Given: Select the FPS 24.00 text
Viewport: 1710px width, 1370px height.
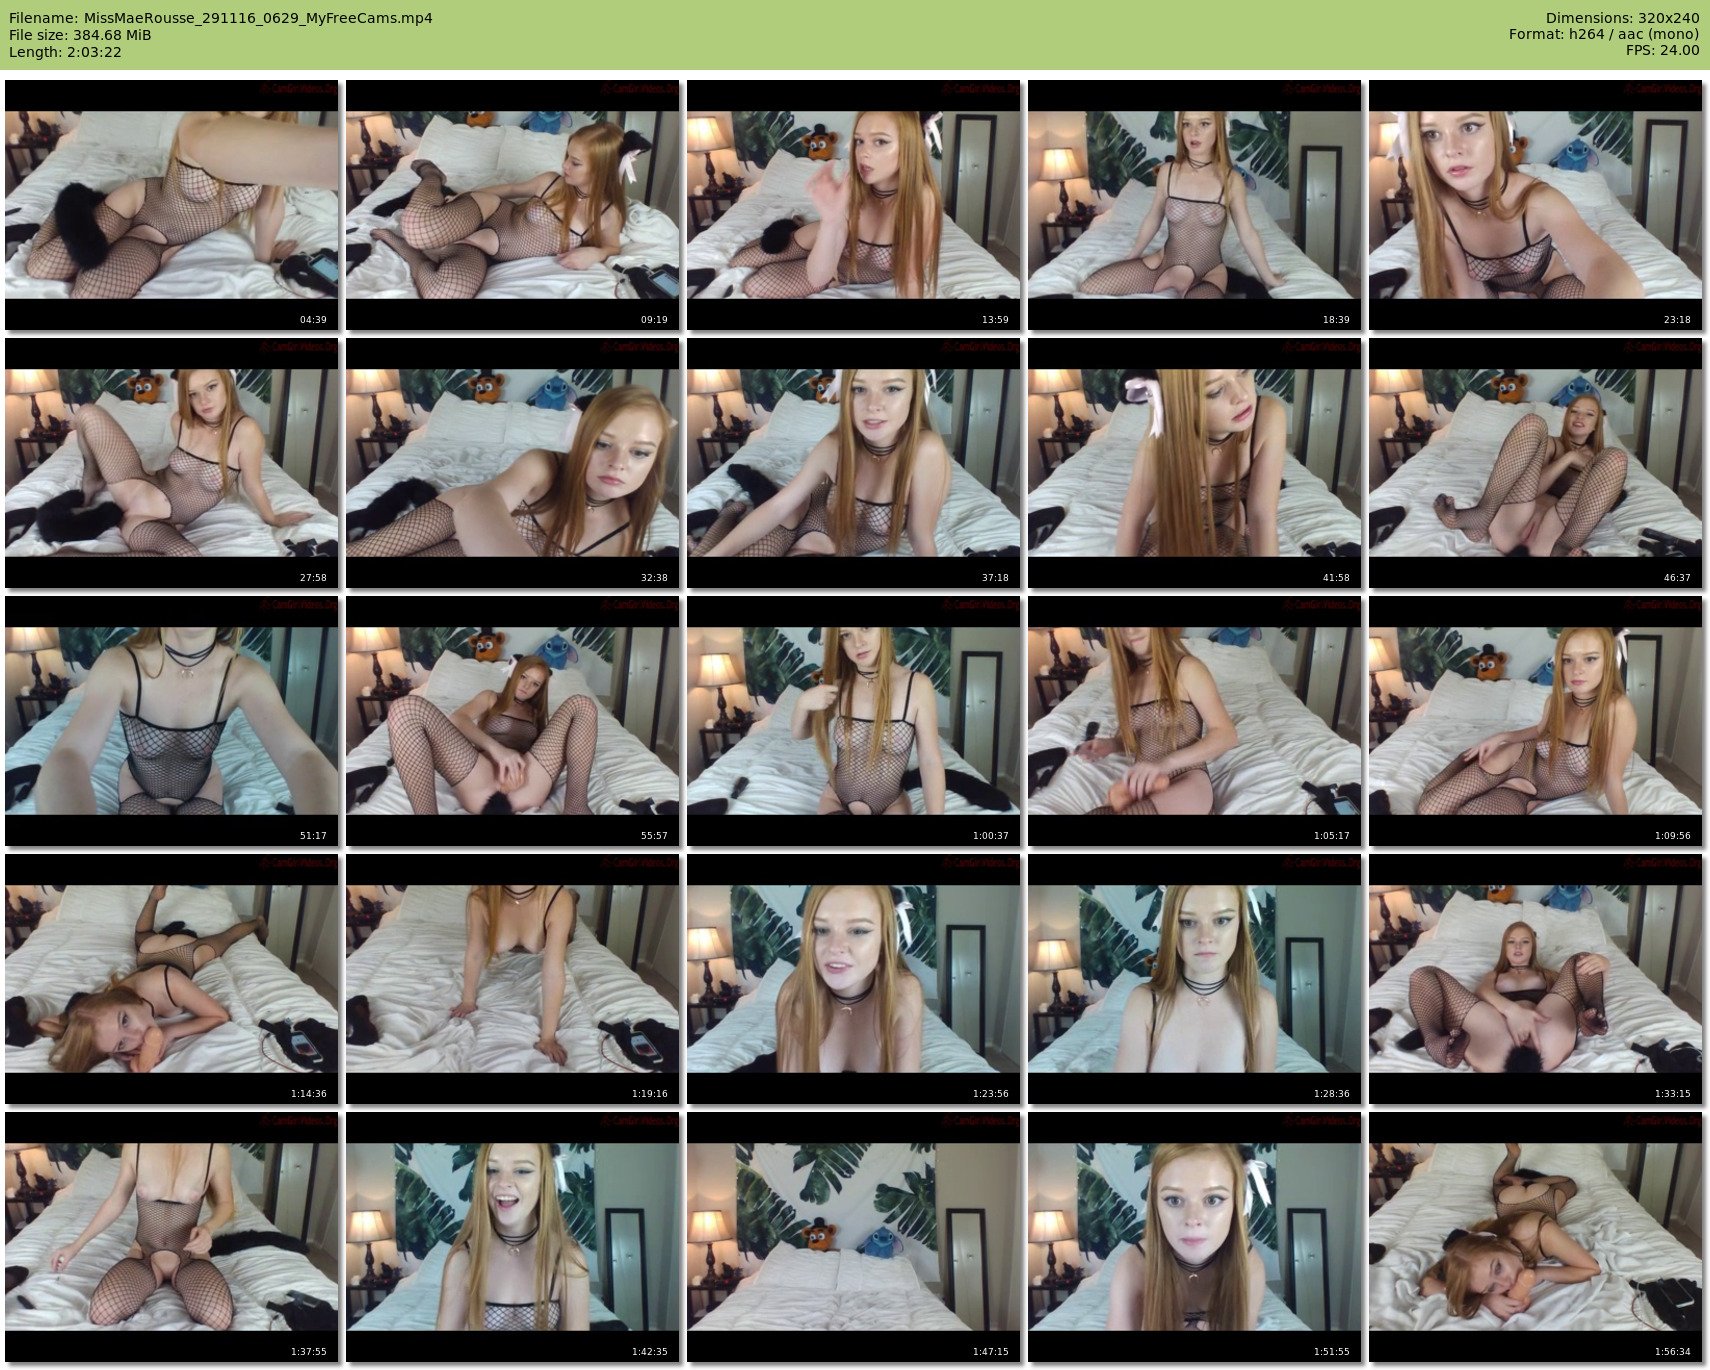Looking at the screenshot, I should click(1662, 50).
